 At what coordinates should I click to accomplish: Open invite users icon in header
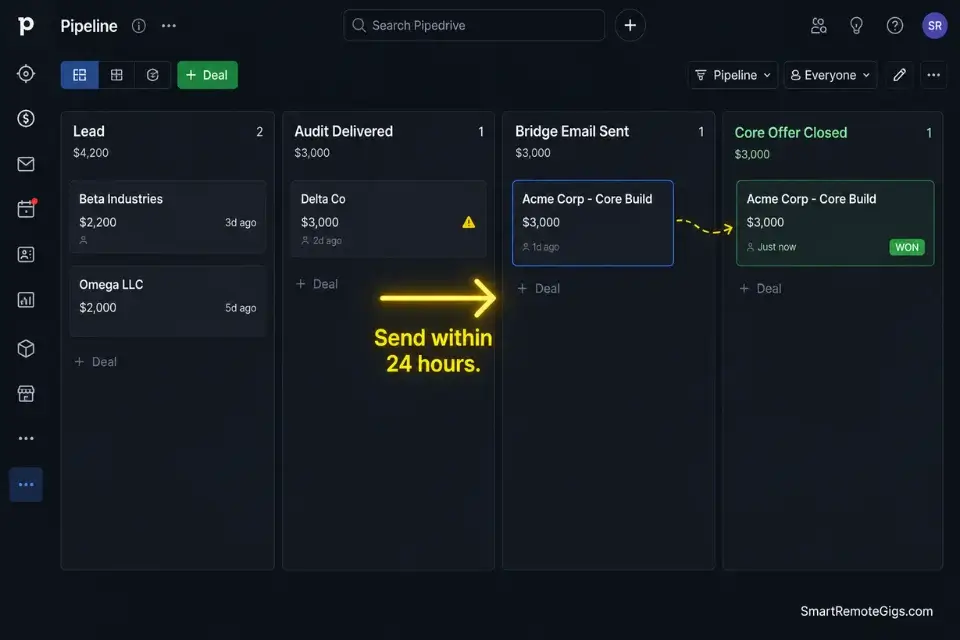click(x=819, y=26)
